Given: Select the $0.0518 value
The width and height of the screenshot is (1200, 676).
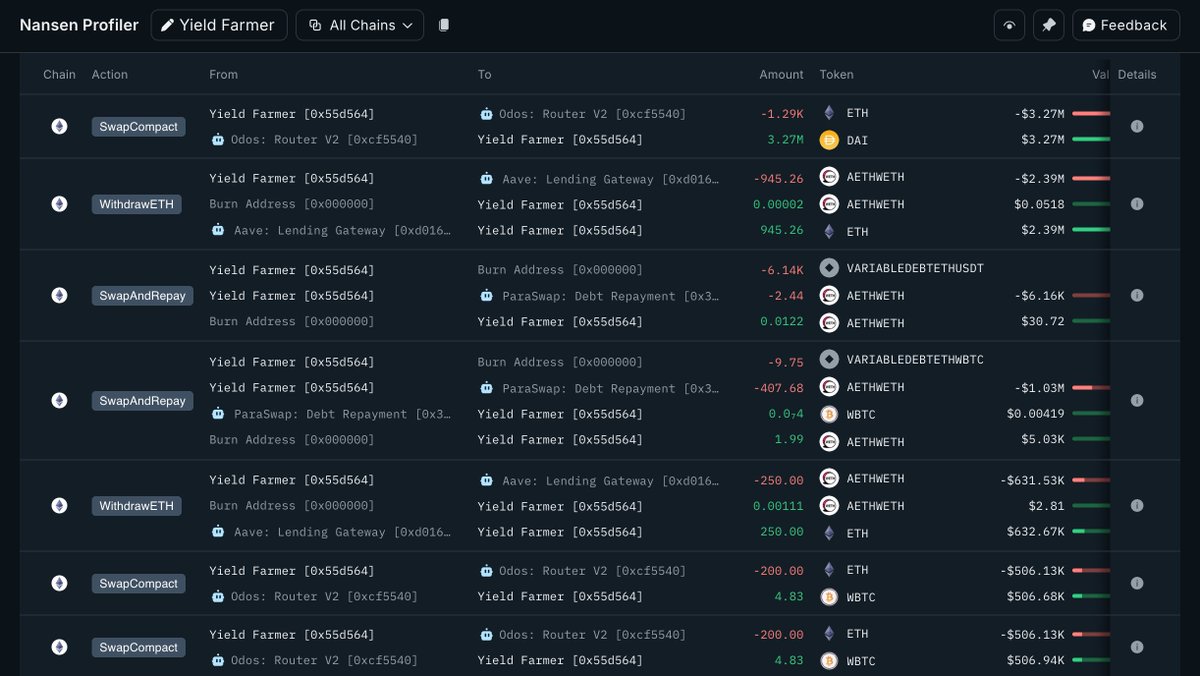Looking at the screenshot, I should pos(1039,204).
